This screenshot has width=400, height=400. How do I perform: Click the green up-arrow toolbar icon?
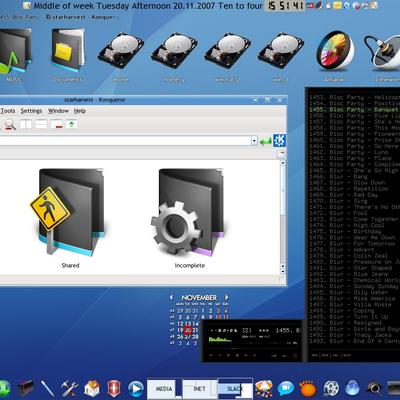(x=72, y=125)
